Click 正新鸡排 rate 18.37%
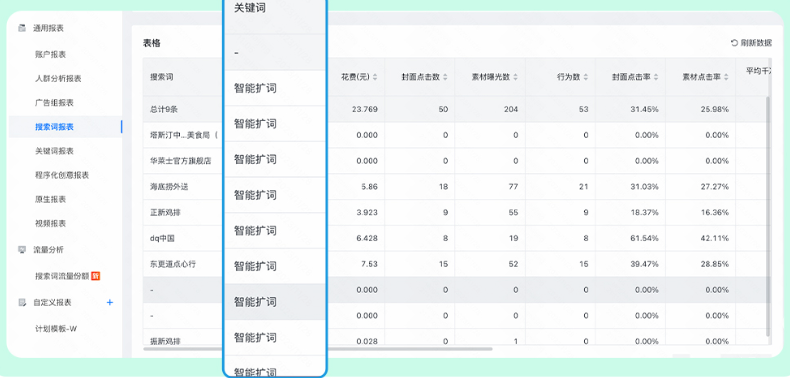 [x=646, y=213]
